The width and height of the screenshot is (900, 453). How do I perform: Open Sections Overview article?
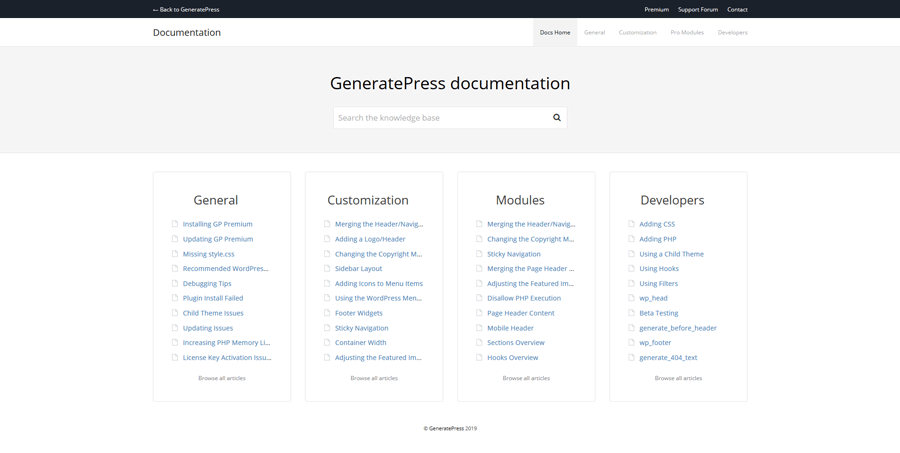tap(516, 342)
